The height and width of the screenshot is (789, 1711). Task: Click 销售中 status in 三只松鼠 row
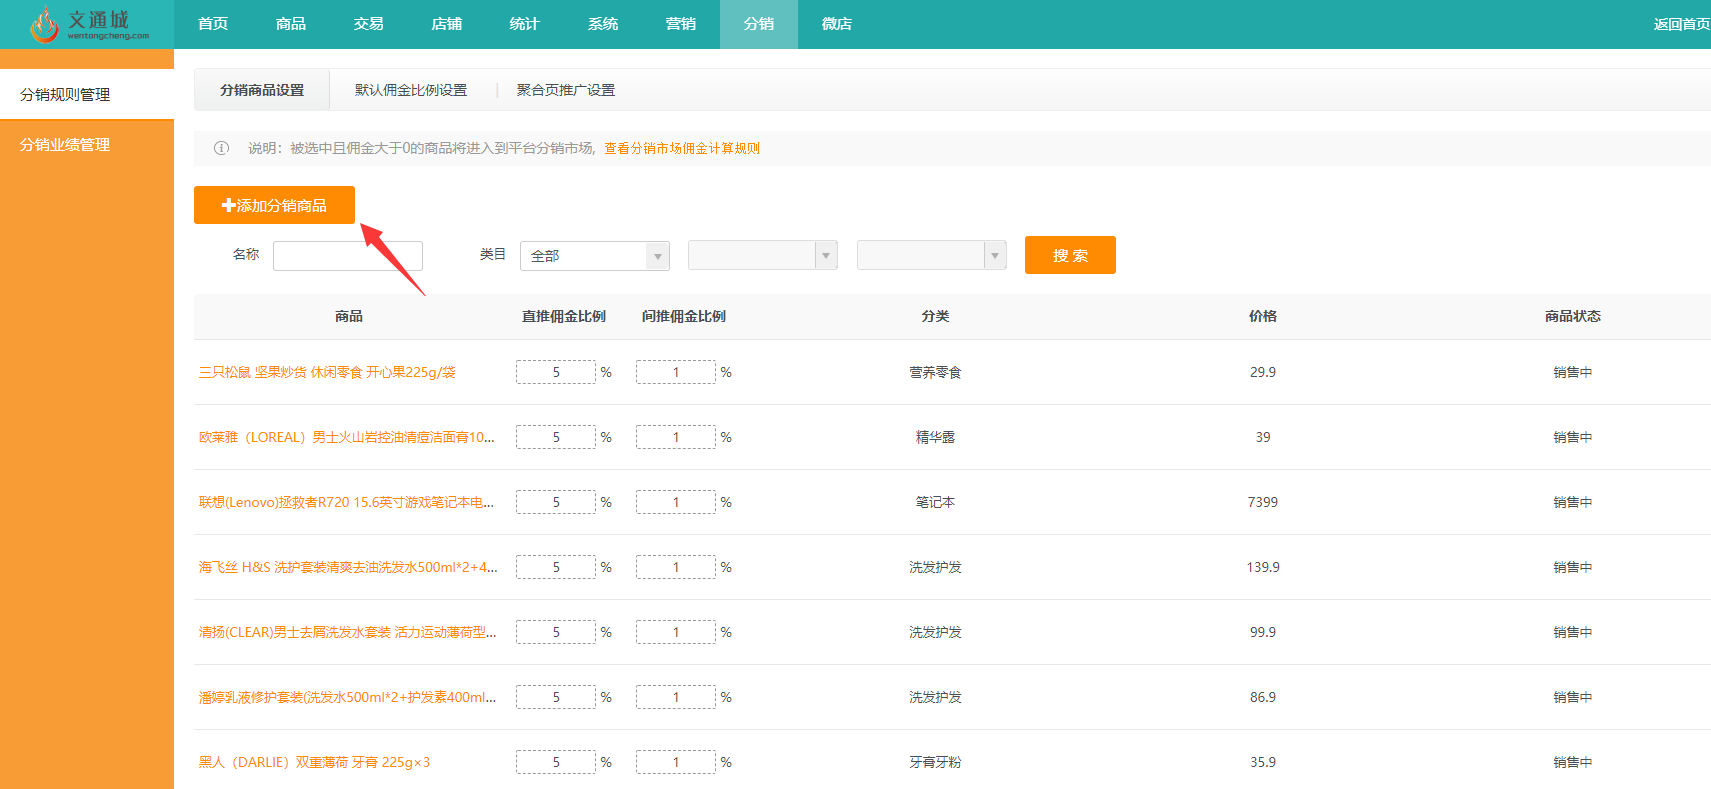point(1572,372)
